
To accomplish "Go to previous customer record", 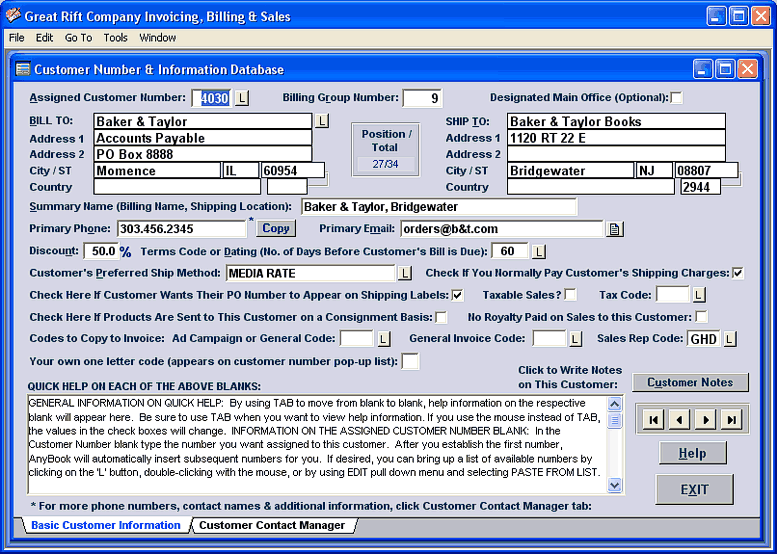I will coord(679,420).
